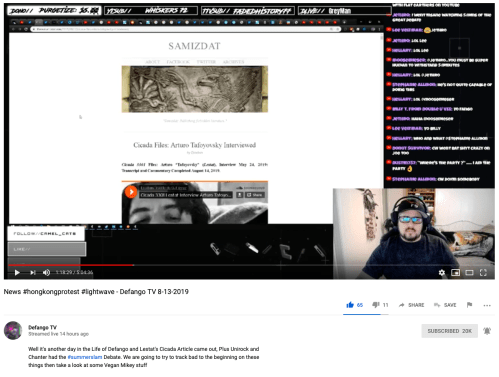
Task: Open the three-dot more actions menu
Action: (487, 305)
